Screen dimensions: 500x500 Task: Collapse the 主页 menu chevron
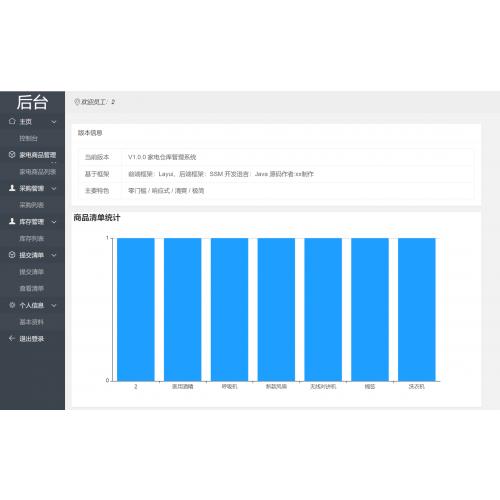(54, 122)
